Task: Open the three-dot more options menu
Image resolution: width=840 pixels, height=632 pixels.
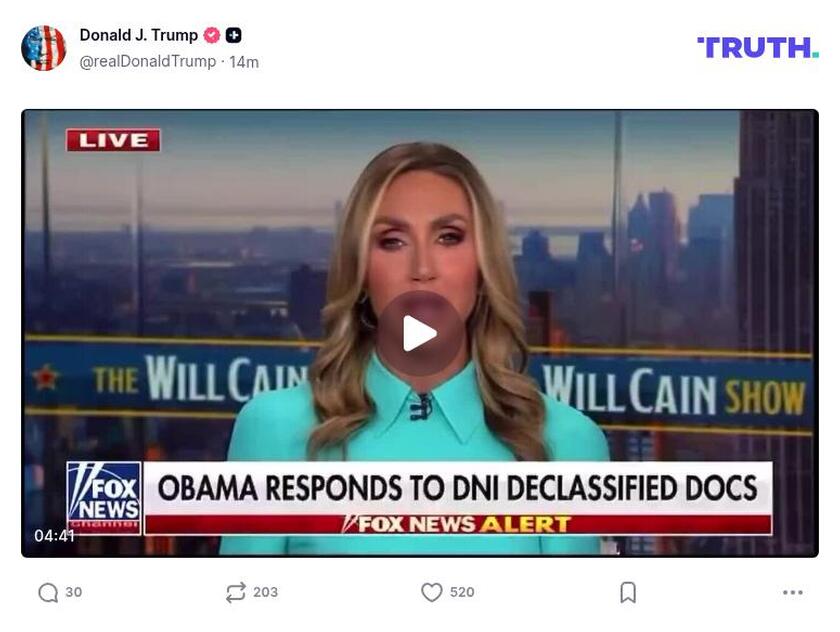Action: point(792,592)
